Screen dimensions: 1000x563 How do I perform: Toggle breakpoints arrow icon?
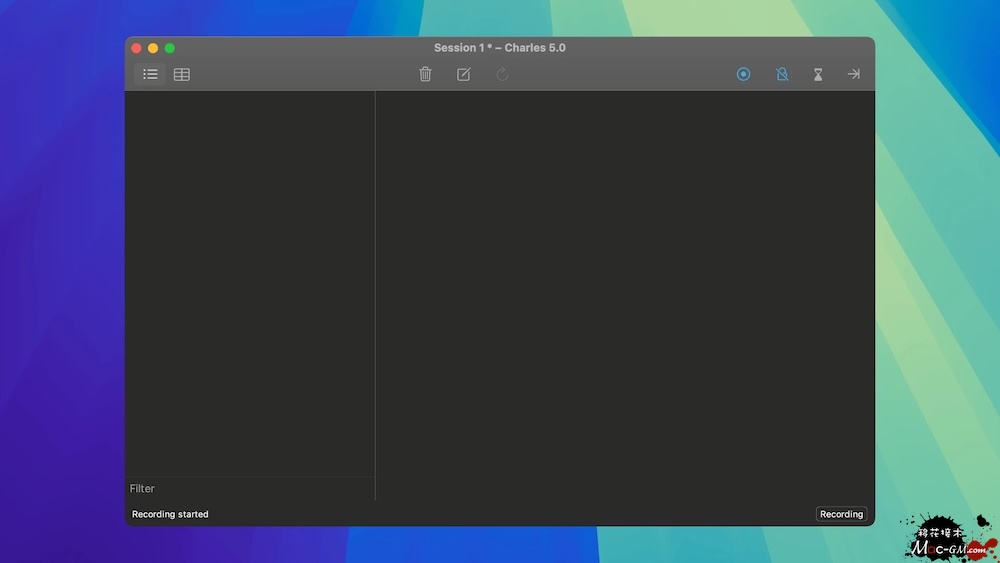pos(853,74)
